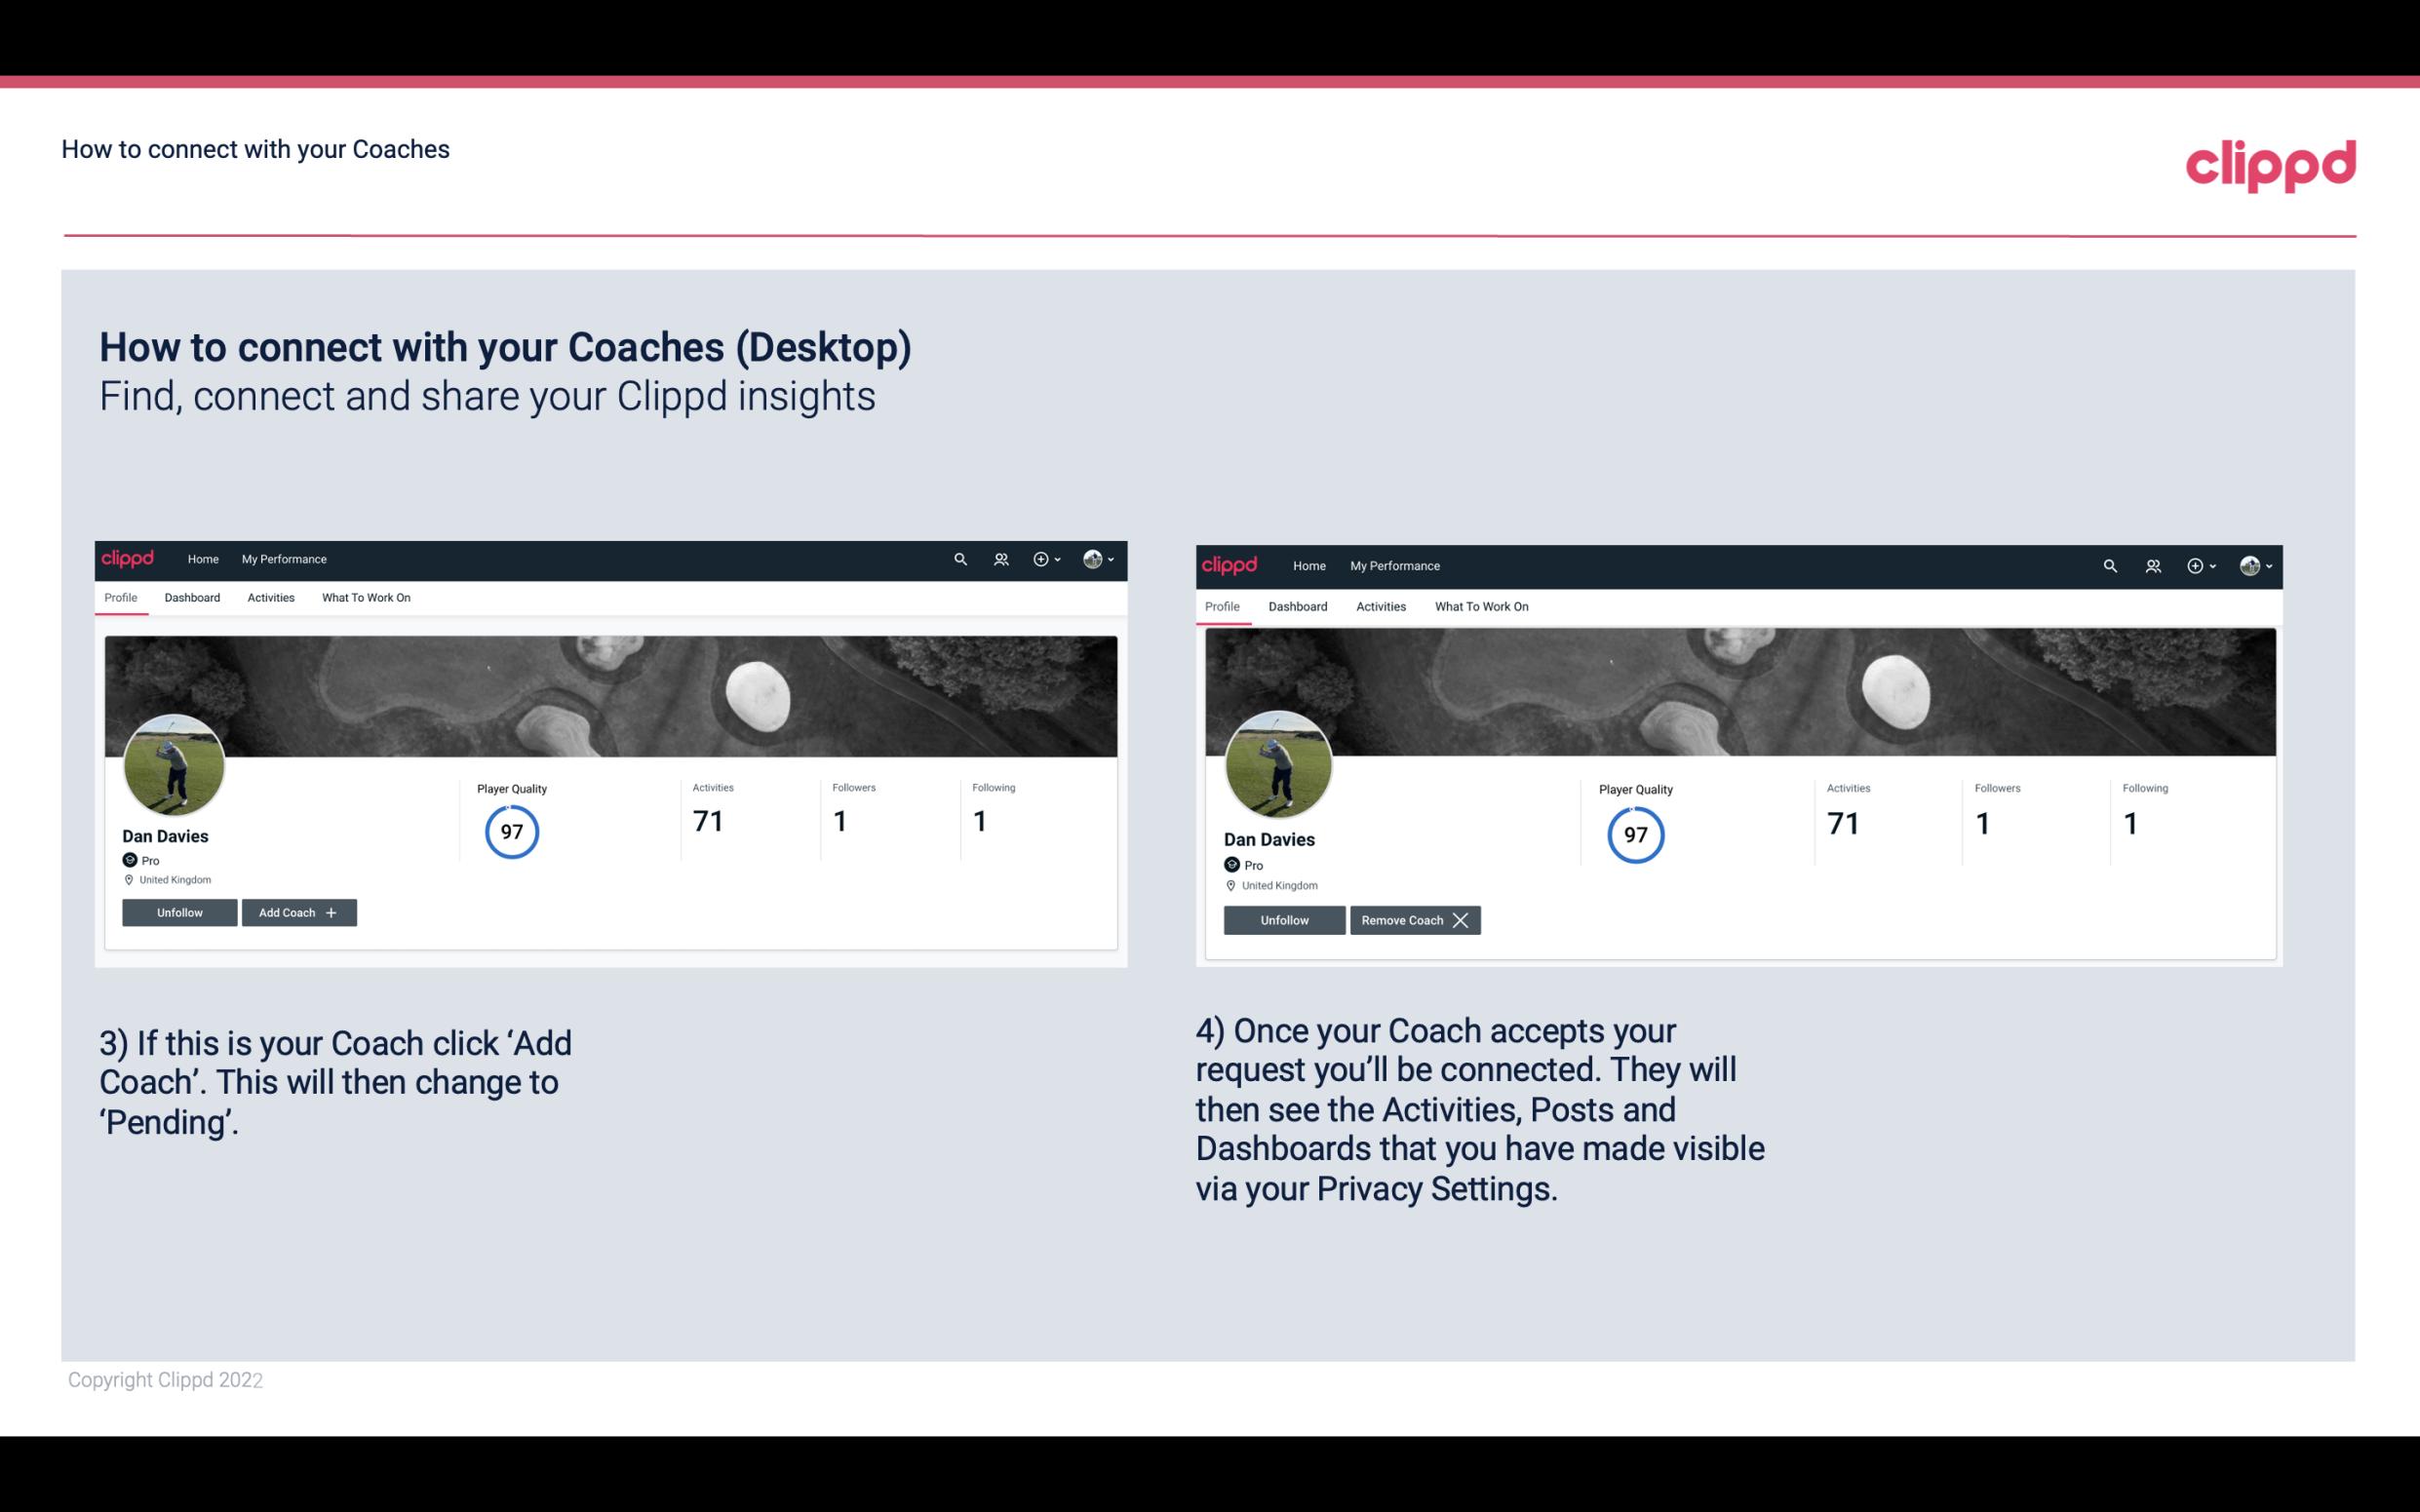Select 'What To Work On' tab
This screenshot has width=2420, height=1512.
[364, 598]
